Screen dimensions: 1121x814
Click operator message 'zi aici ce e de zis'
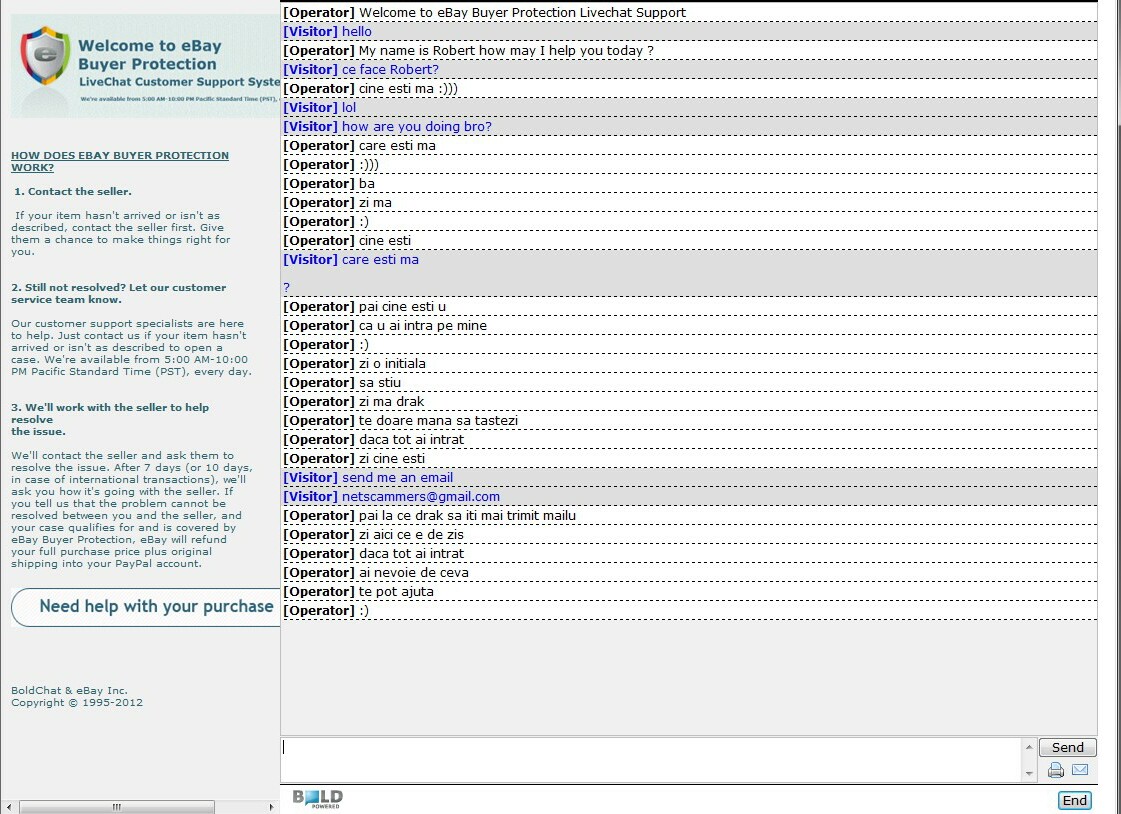click(411, 535)
